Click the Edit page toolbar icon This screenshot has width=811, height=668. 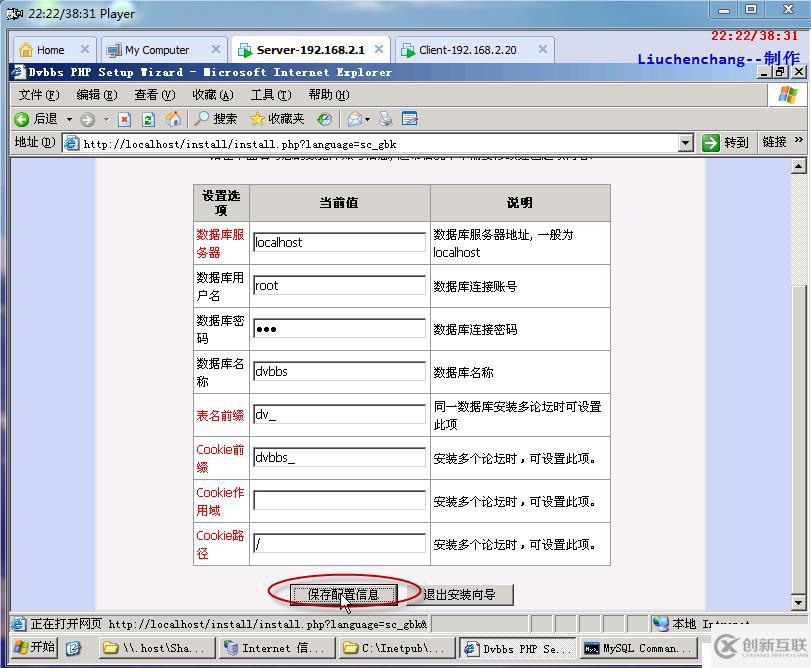pyautogui.click(x=410, y=119)
